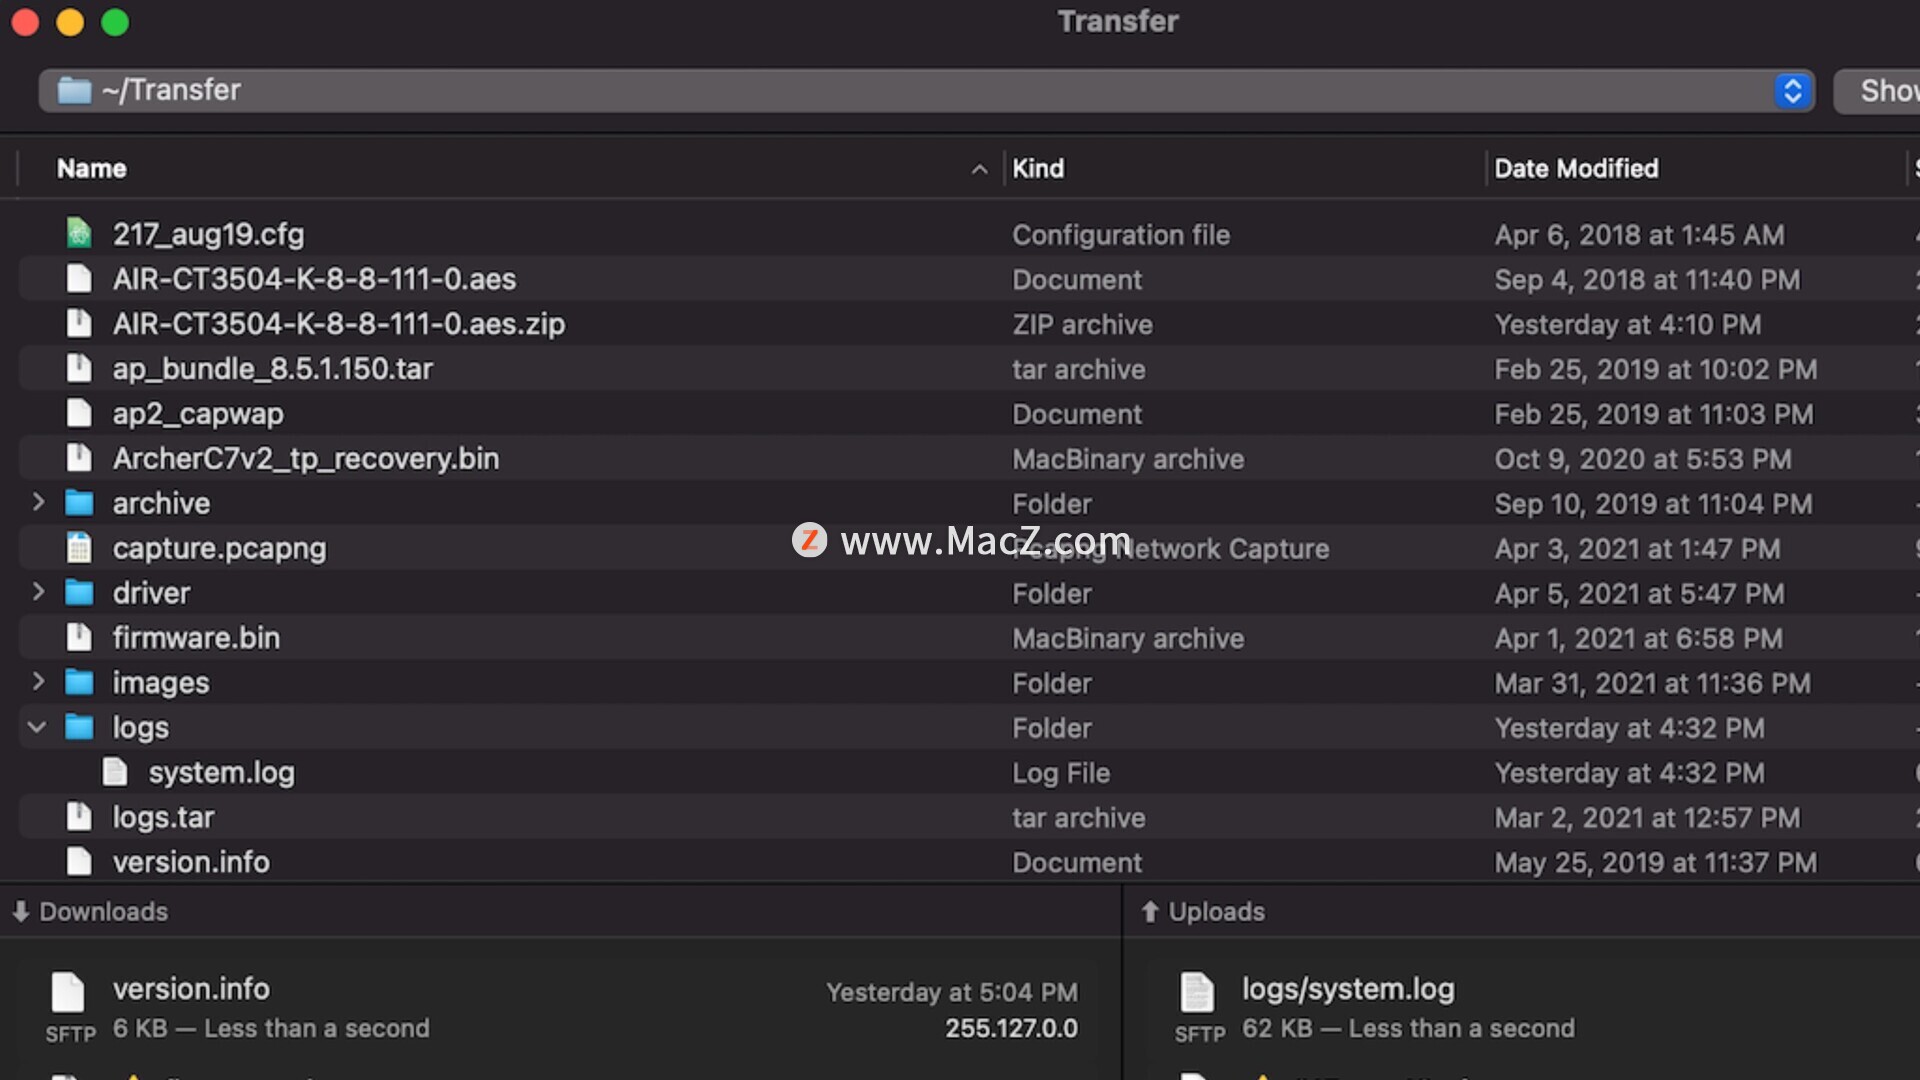Screen dimensions: 1920x1080
Task: Click the Show button
Action: [1878, 91]
